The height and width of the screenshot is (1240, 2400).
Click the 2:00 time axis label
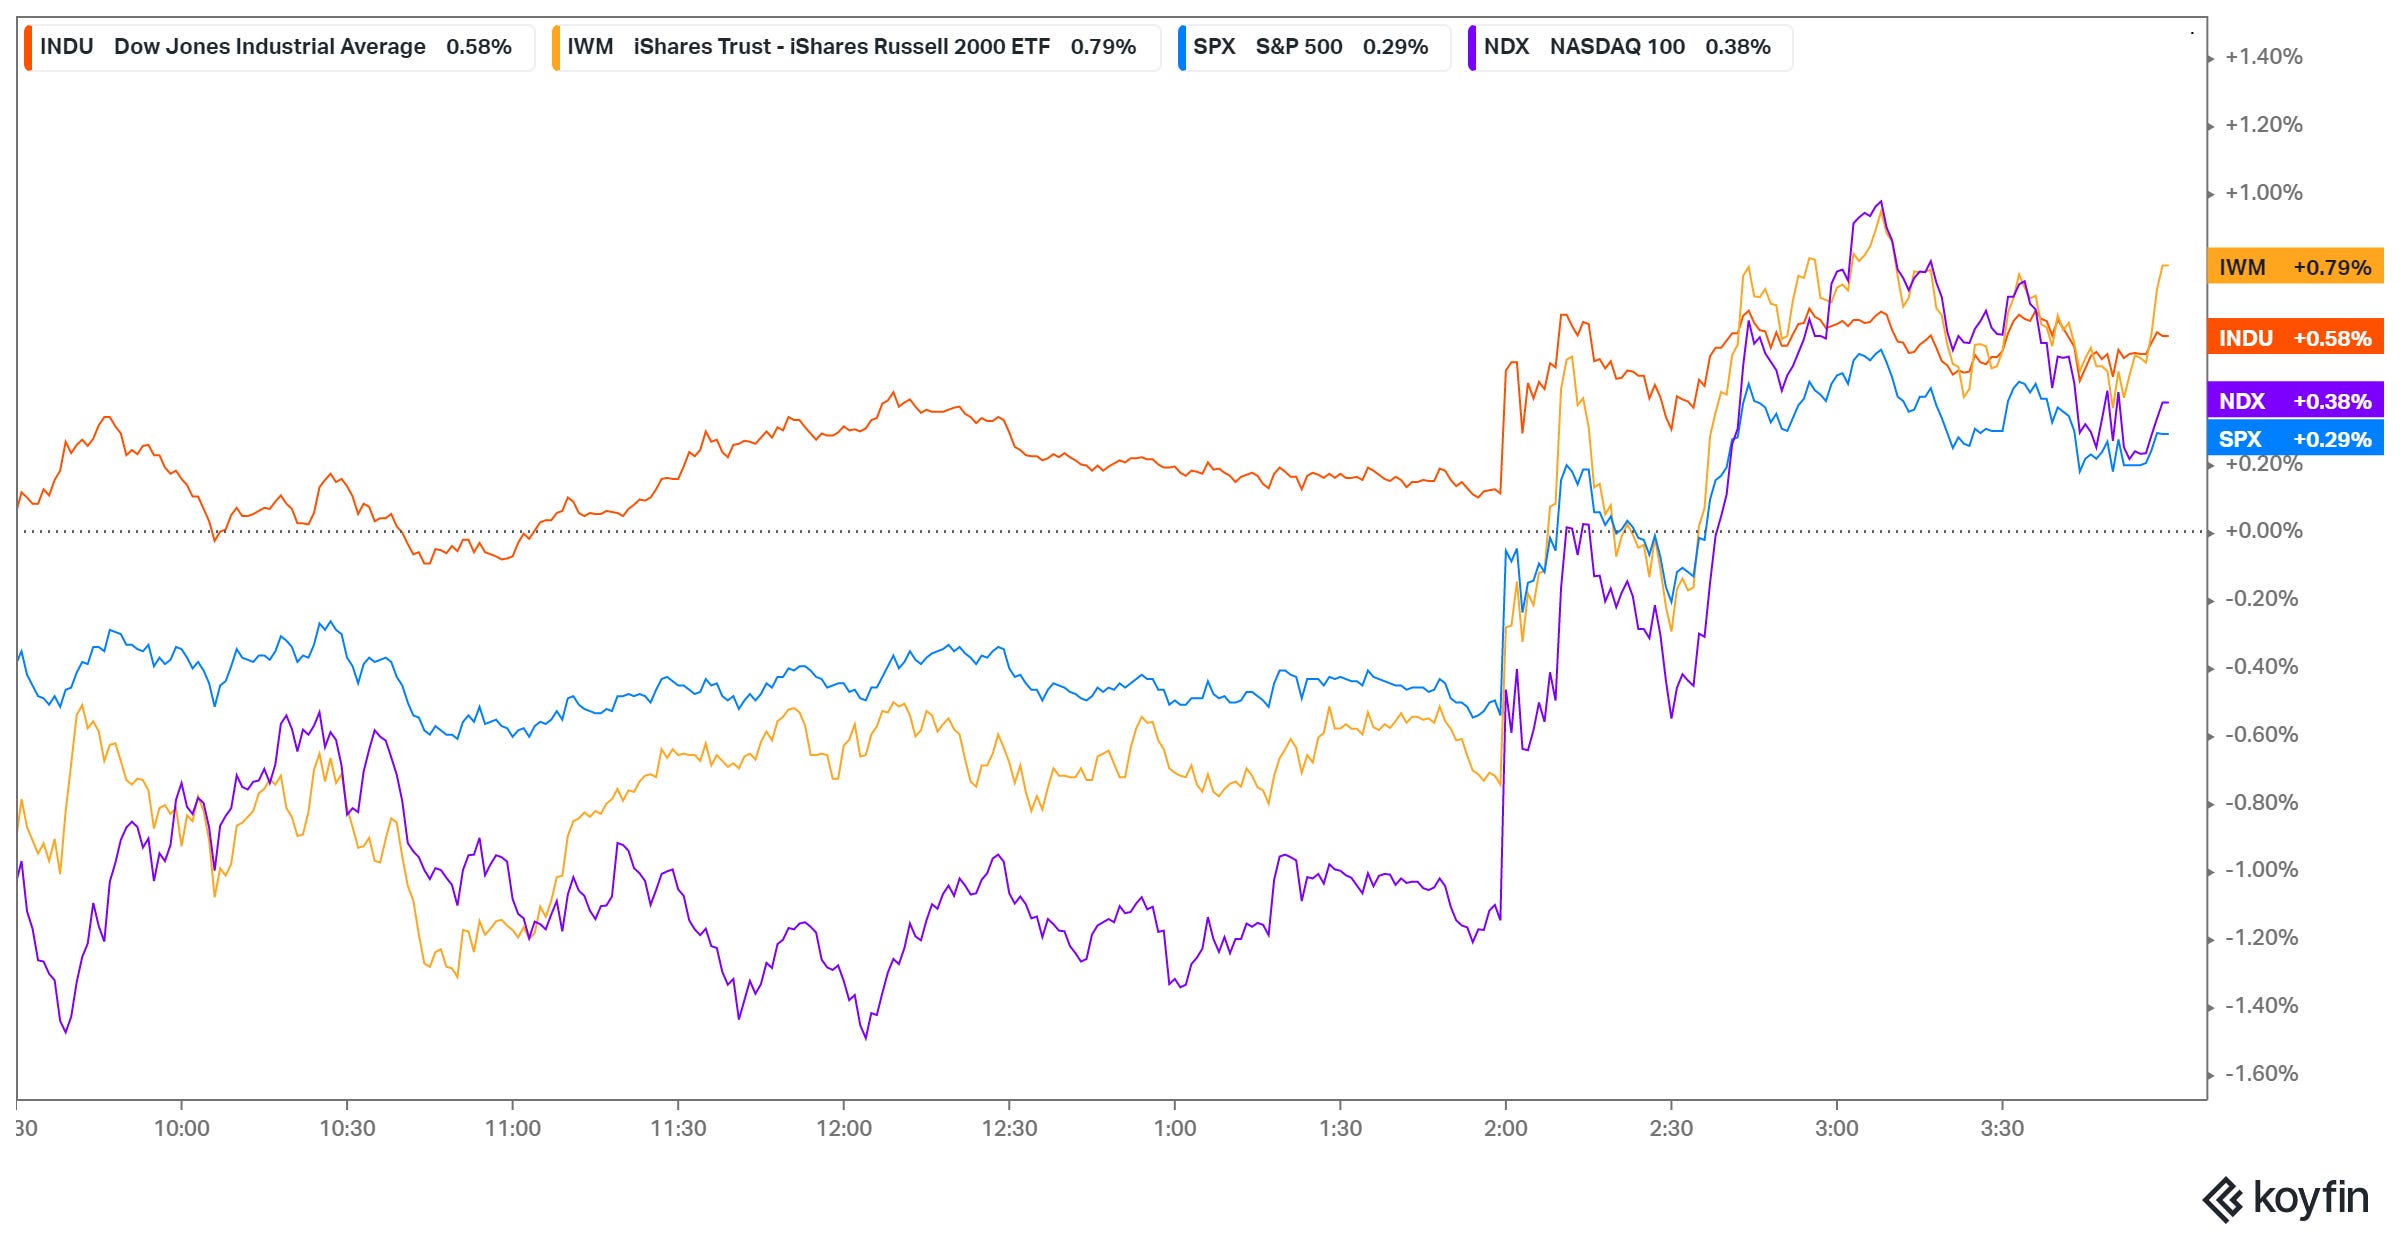[1505, 1129]
